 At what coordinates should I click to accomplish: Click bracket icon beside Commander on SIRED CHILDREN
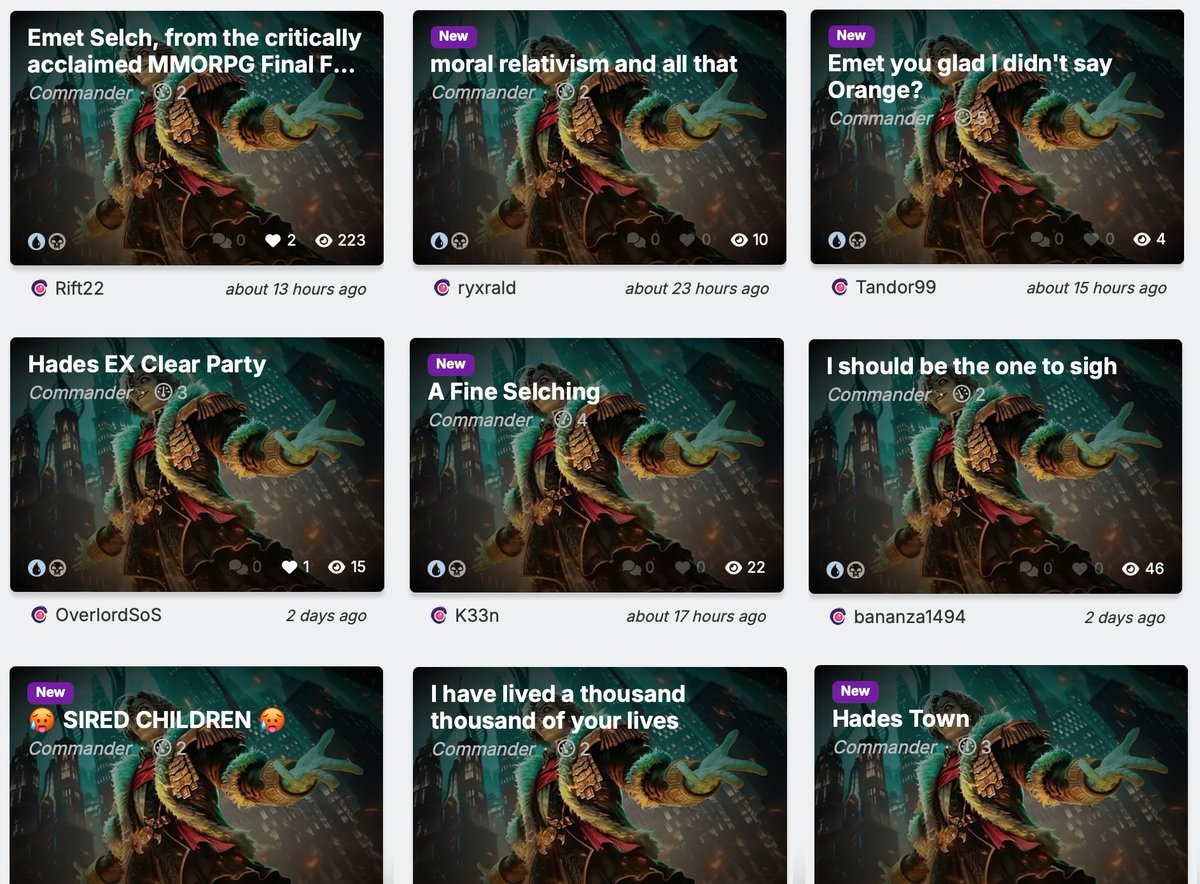tap(164, 748)
